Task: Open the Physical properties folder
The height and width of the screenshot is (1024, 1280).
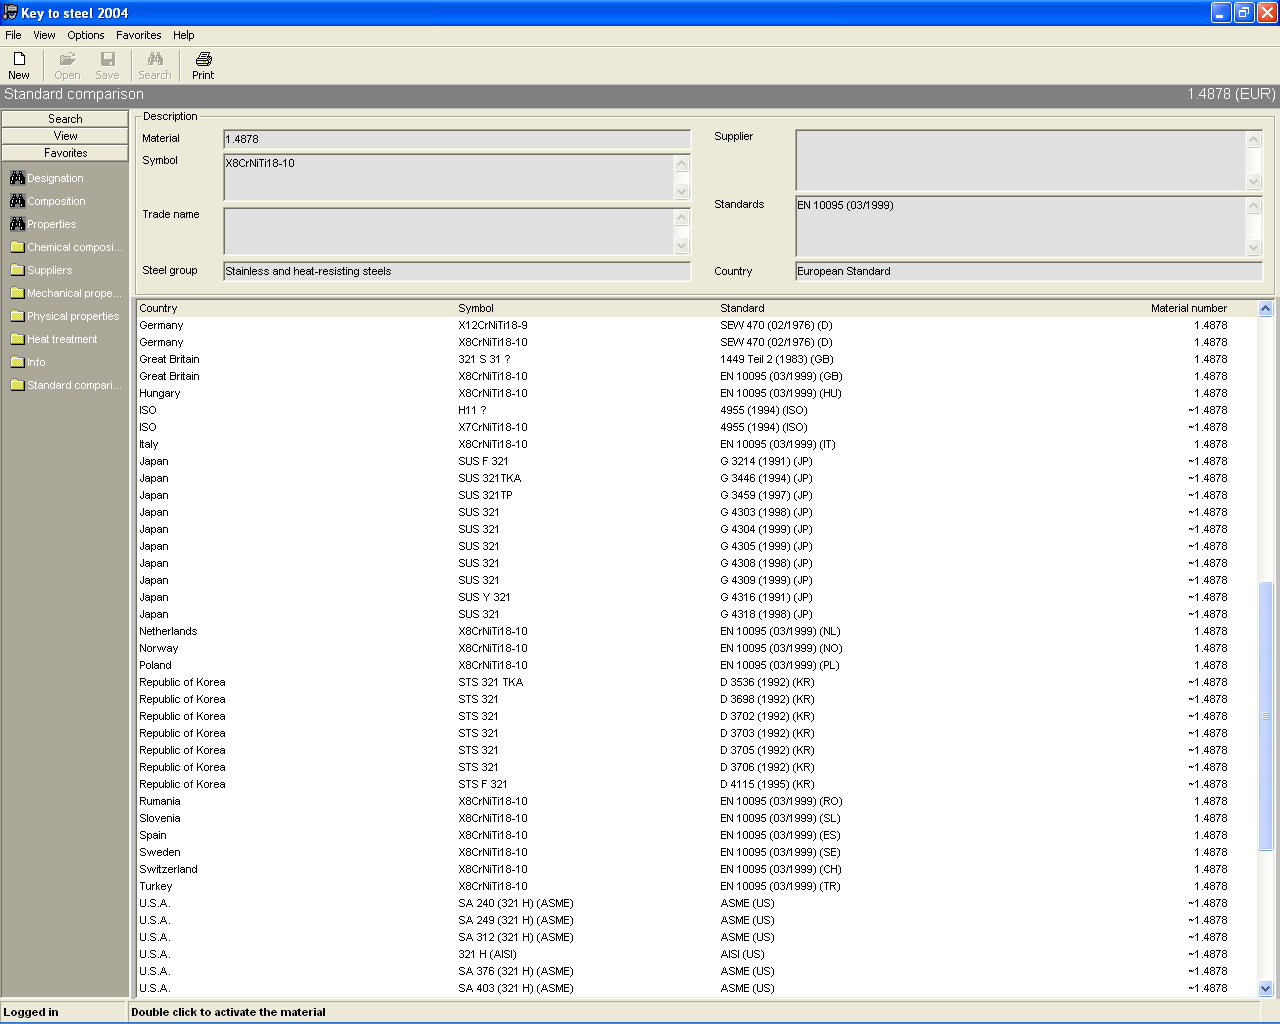Action: pos(65,316)
